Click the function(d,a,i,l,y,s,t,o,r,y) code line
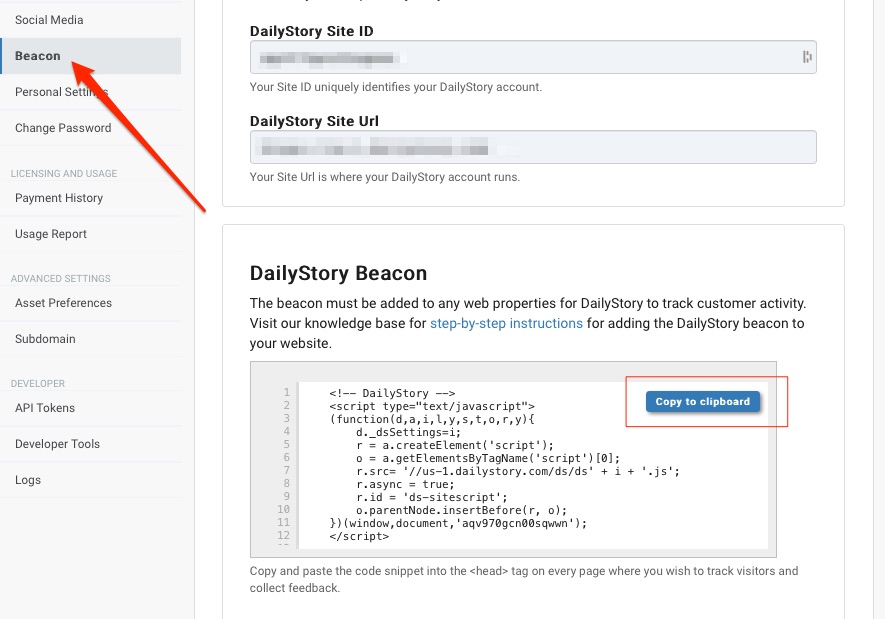The image size is (885, 619). pos(432,419)
